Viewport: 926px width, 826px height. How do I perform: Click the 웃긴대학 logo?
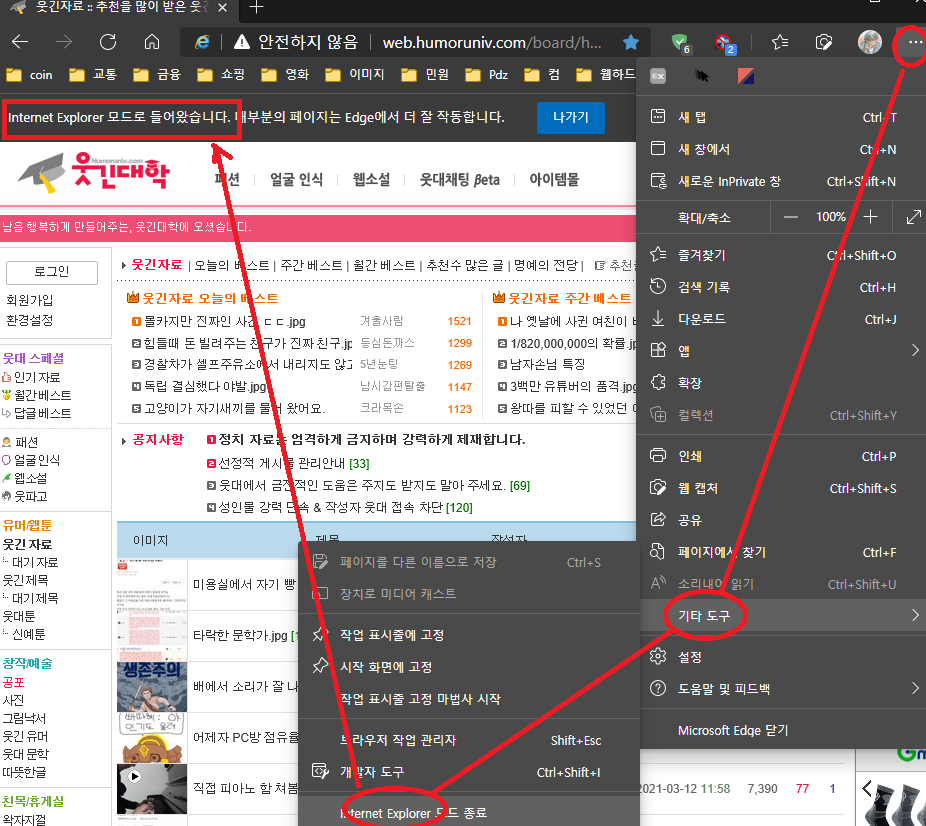point(94,172)
